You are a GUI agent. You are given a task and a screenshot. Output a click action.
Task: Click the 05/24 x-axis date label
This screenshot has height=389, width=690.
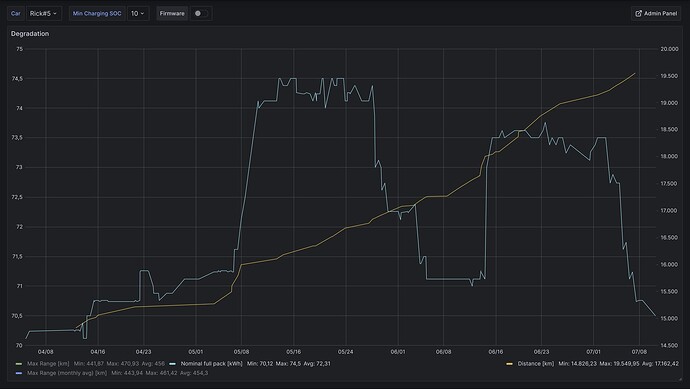click(x=345, y=352)
